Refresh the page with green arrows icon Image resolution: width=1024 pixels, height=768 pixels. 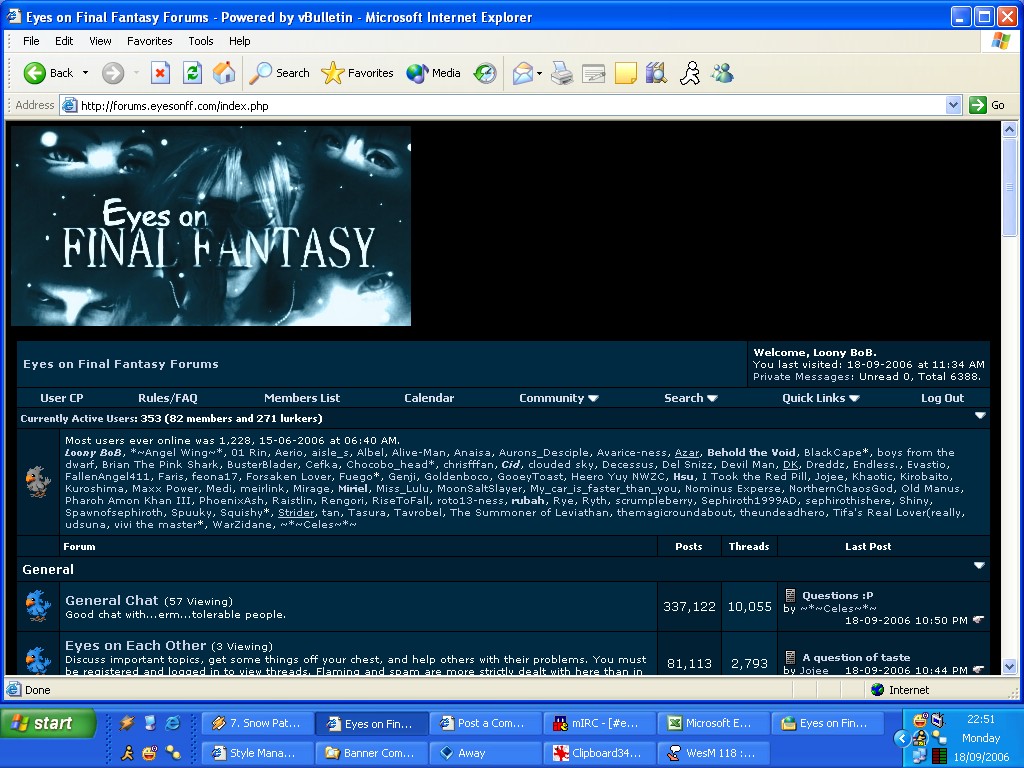[192, 72]
